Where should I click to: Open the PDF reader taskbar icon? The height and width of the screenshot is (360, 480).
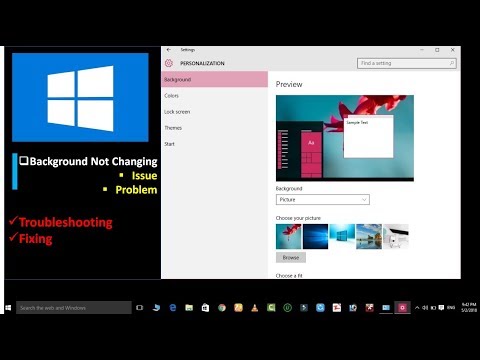tap(337, 308)
